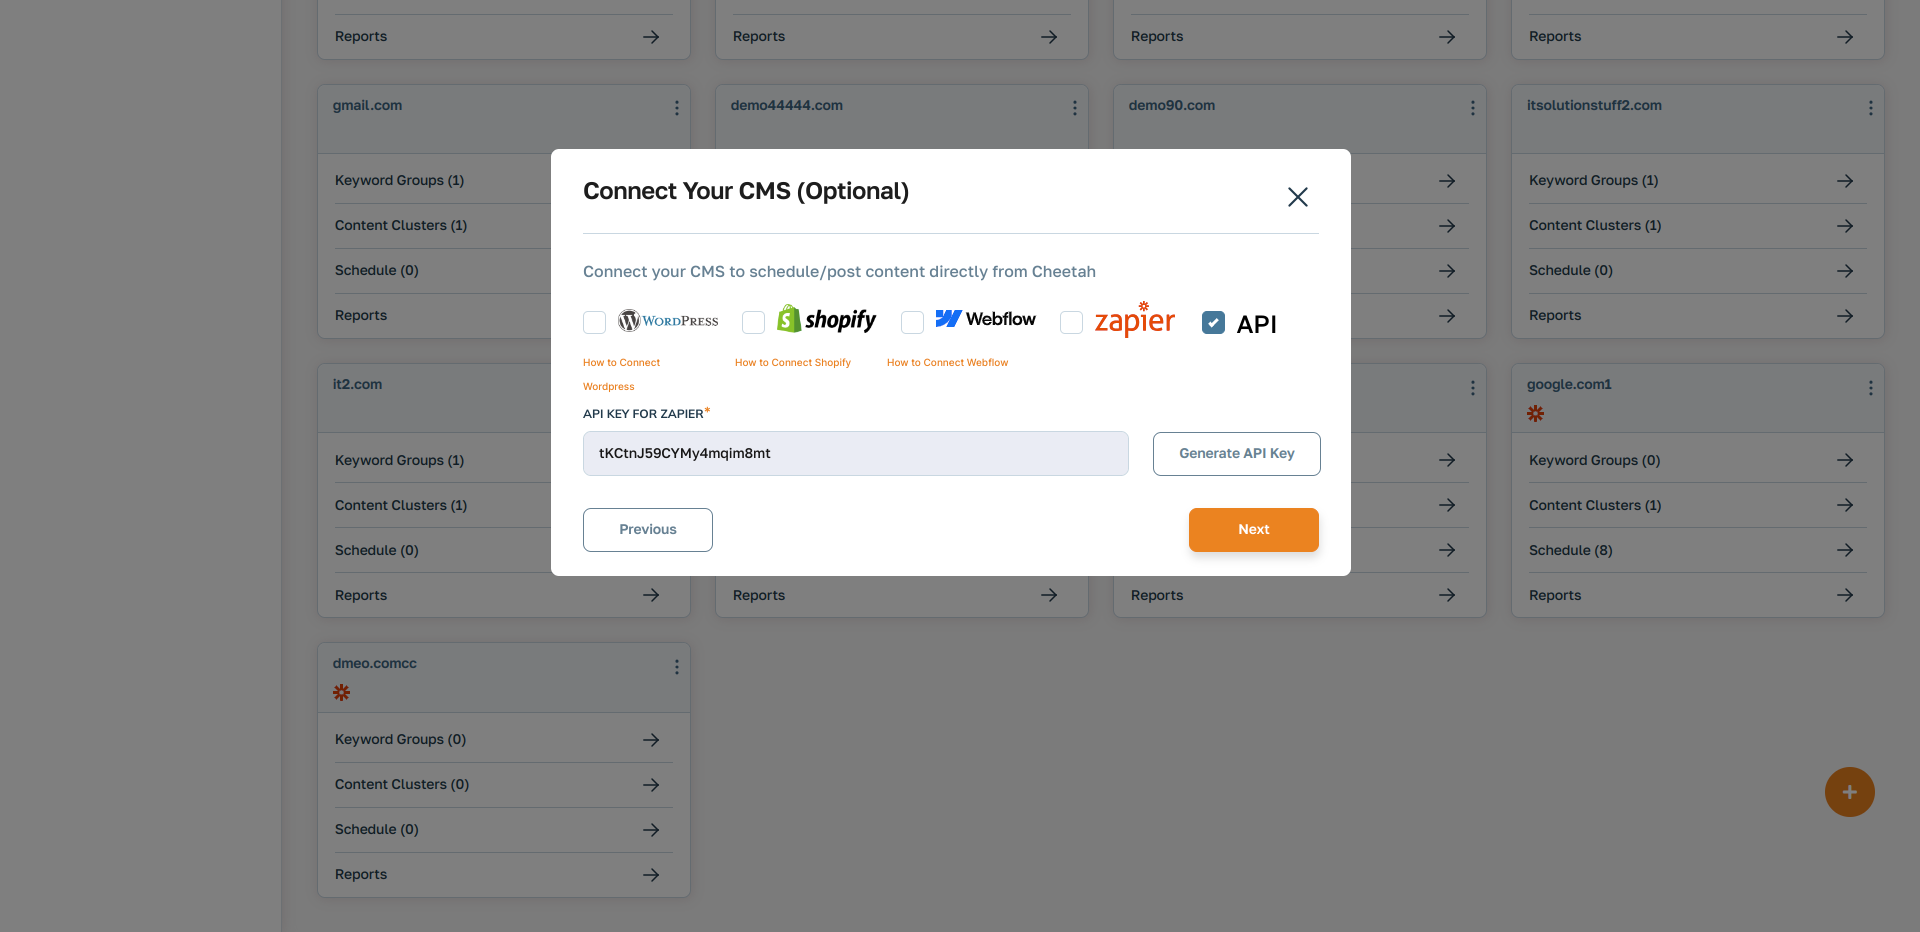The image size is (1920, 932).
Task: Open How to Connect Shopify link
Action: point(793,362)
